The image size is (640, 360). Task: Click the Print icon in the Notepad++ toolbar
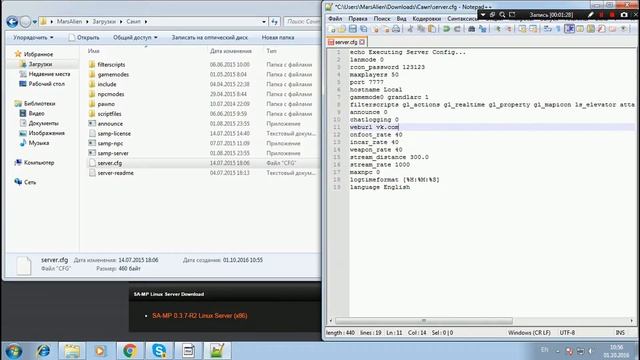click(396, 29)
